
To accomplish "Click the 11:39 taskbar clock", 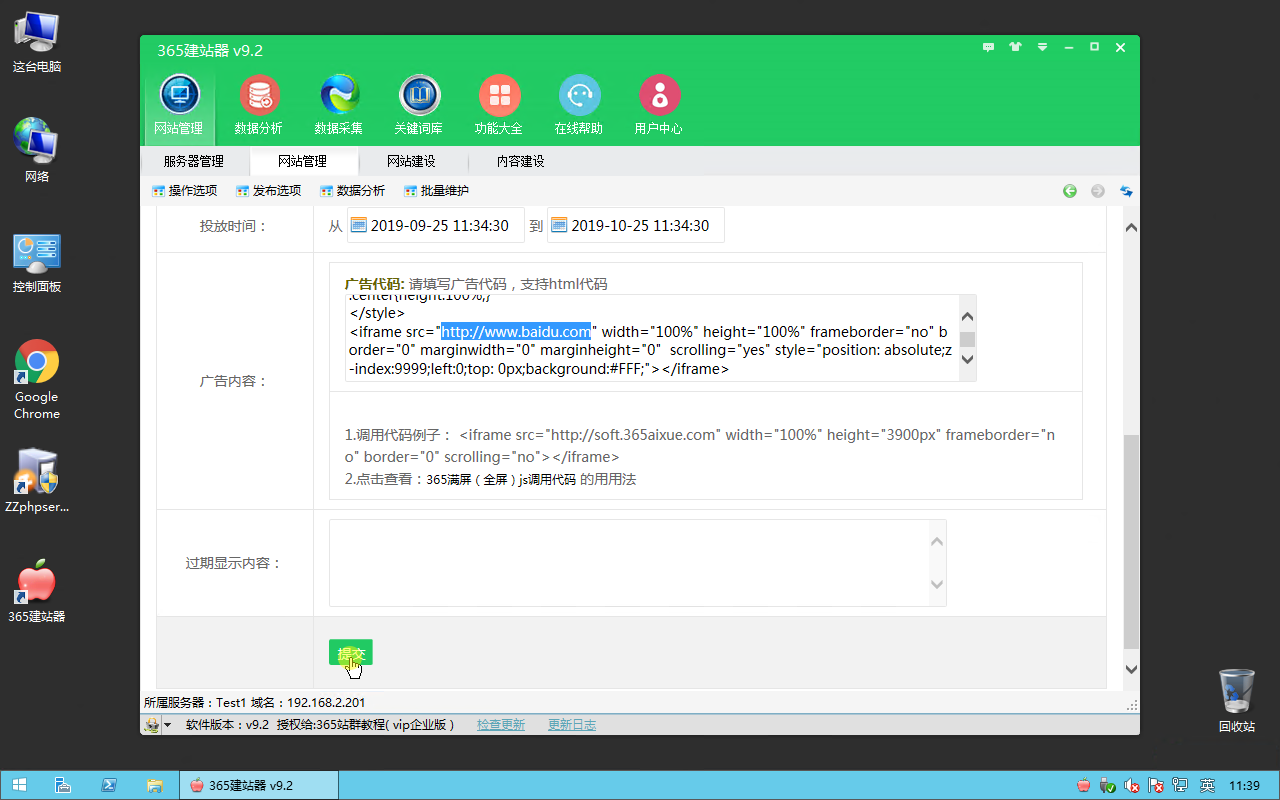I will tap(1244, 785).
